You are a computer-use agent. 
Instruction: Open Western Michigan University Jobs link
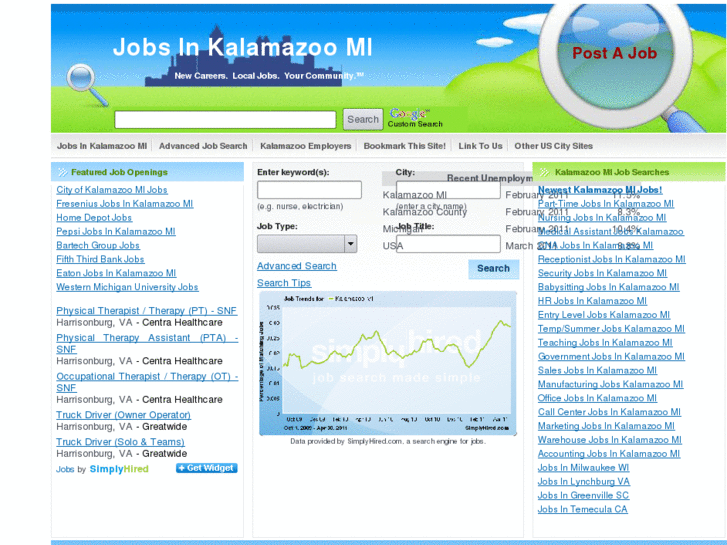click(127, 288)
